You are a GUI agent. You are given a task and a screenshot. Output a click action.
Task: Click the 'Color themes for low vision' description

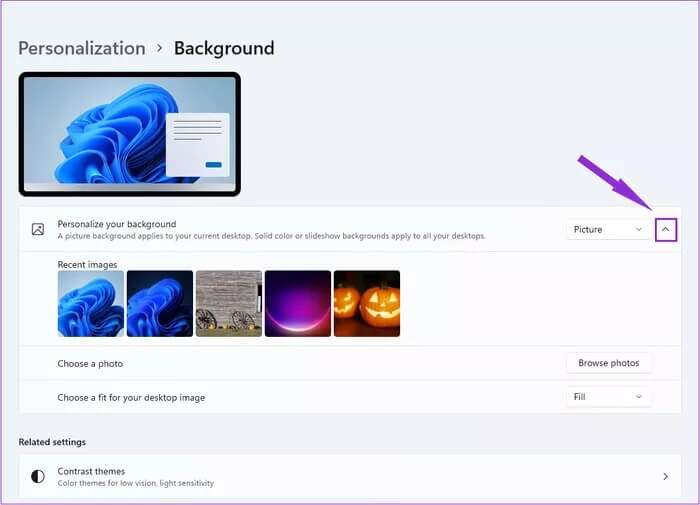pos(136,483)
